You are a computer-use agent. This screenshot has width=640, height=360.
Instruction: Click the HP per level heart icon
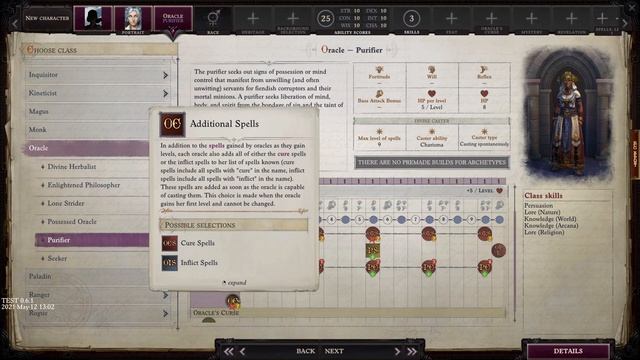431,94
